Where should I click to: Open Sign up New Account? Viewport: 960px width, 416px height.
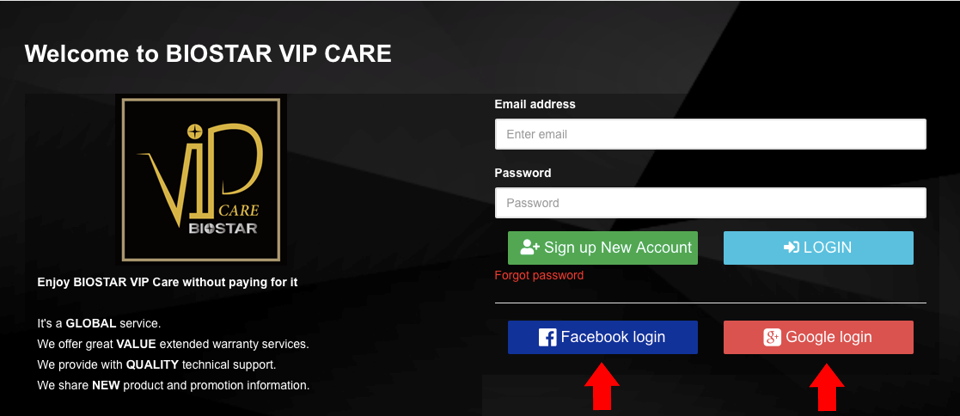pyautogui.click(x=602, y=248)
